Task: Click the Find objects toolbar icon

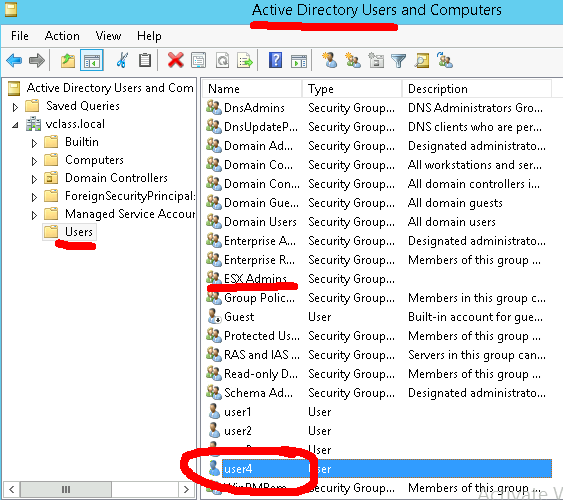Action: click(422, 60)
